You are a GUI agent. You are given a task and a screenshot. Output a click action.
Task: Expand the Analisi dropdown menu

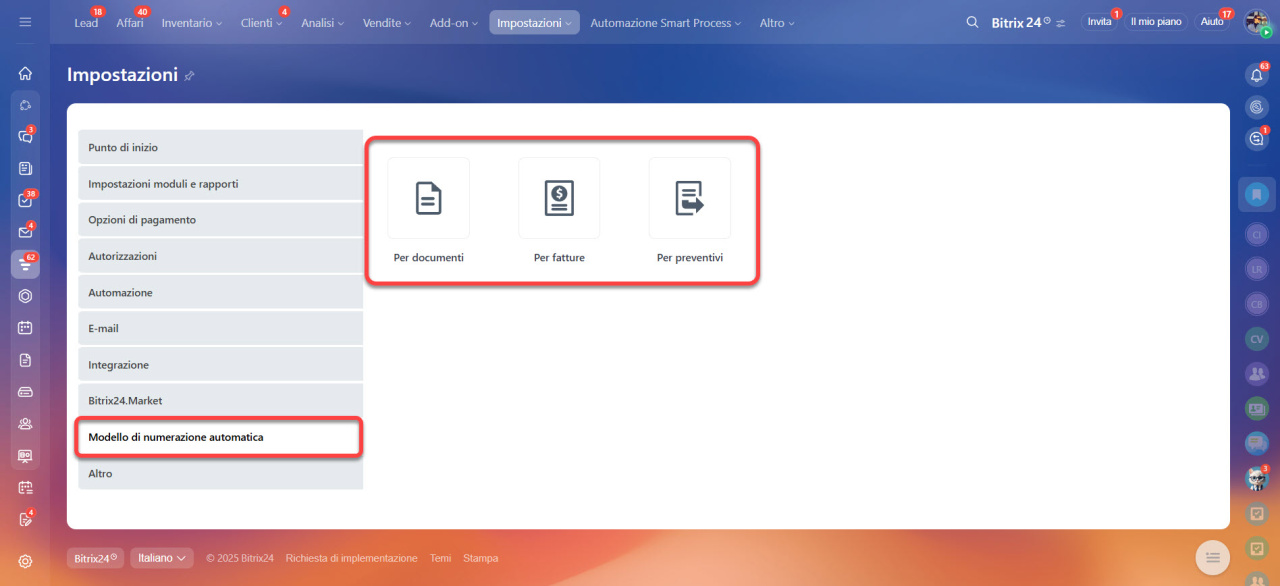pyautogui.click(x=322, y=22)
